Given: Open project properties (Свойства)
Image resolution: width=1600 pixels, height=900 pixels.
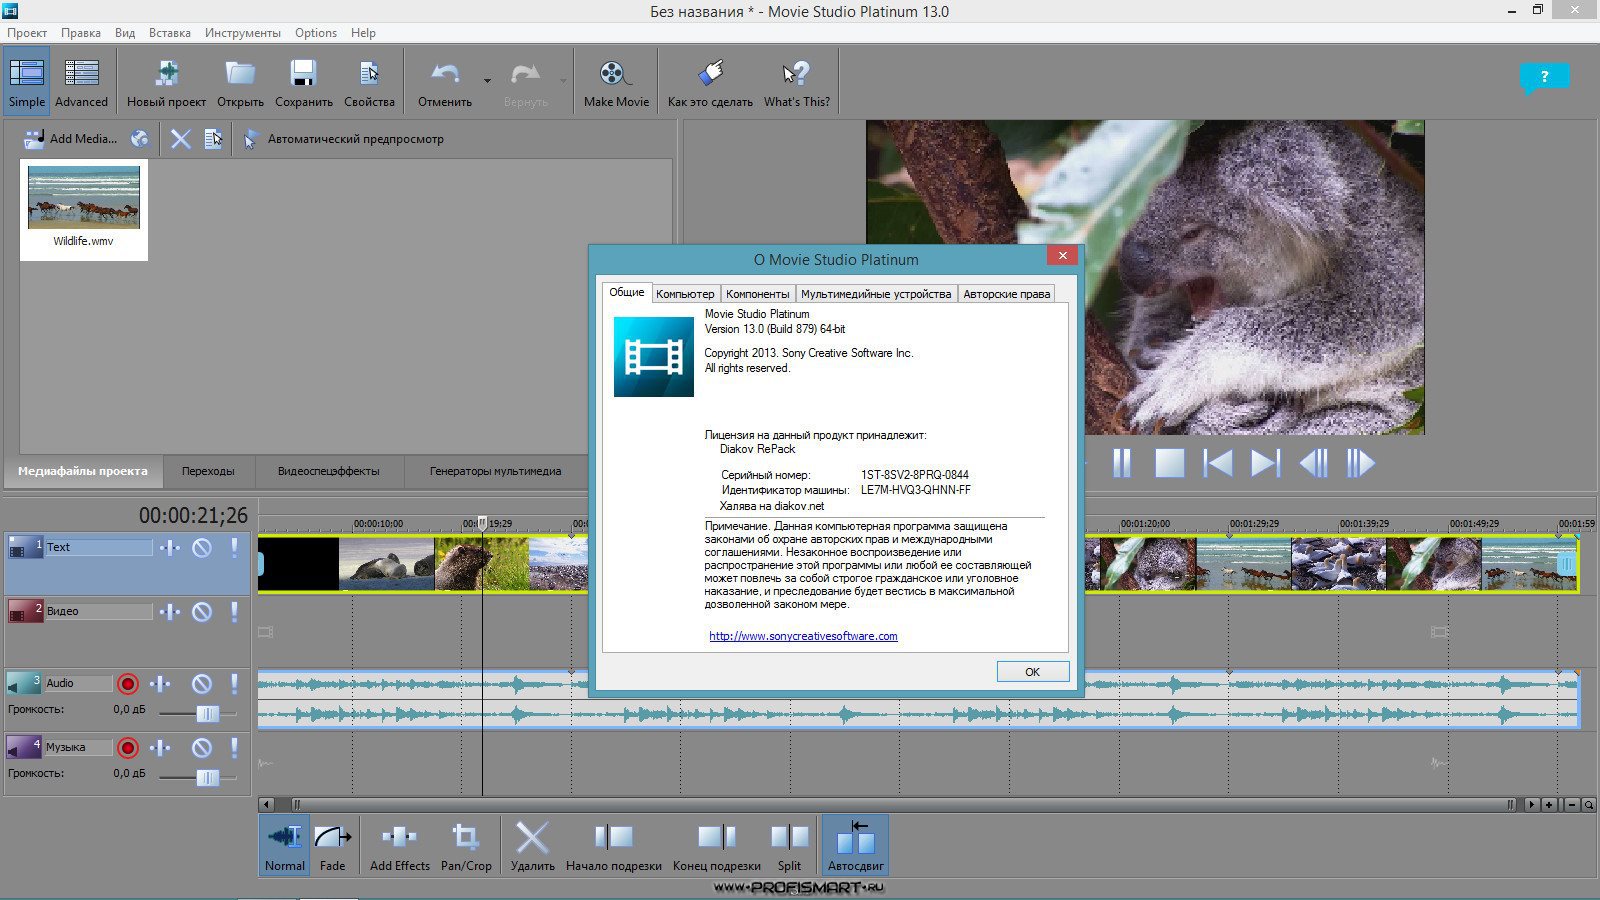Looking at the screenshot, I should click(369, 82).
